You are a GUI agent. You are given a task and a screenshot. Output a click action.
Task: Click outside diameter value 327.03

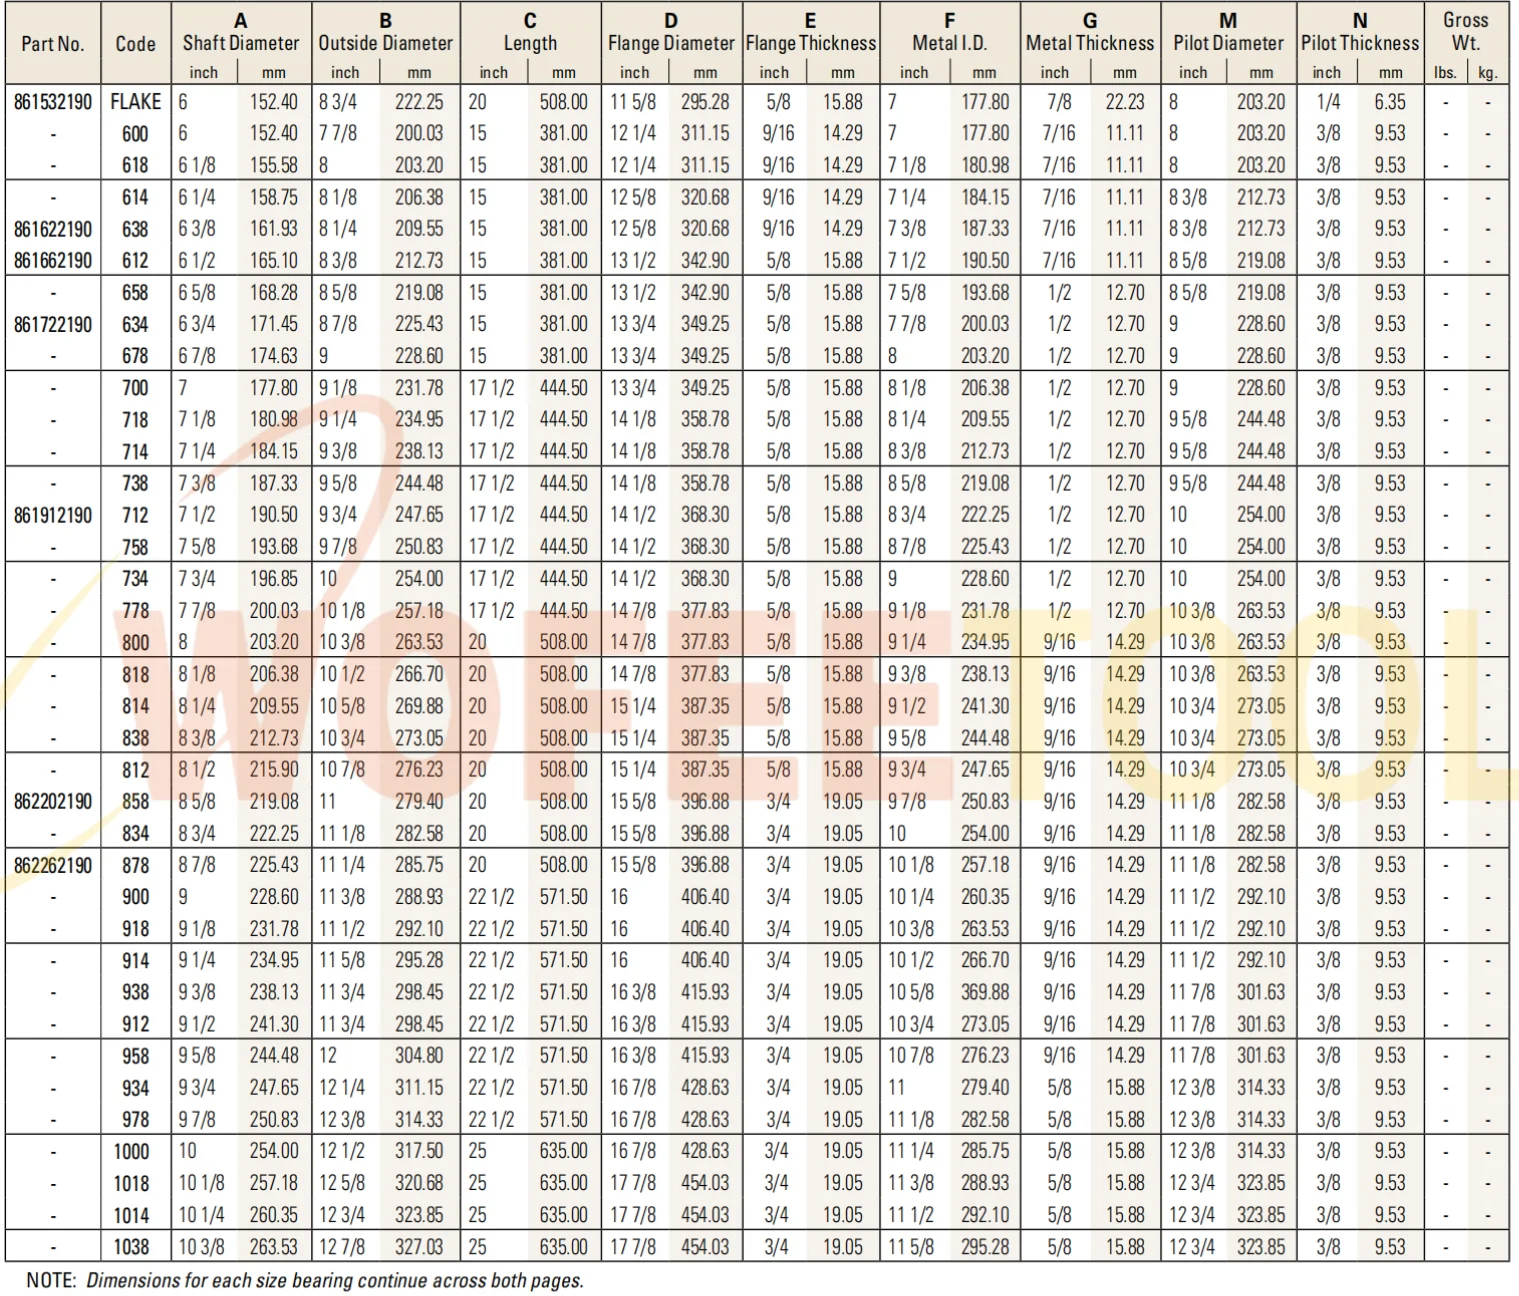[419, 1247]
